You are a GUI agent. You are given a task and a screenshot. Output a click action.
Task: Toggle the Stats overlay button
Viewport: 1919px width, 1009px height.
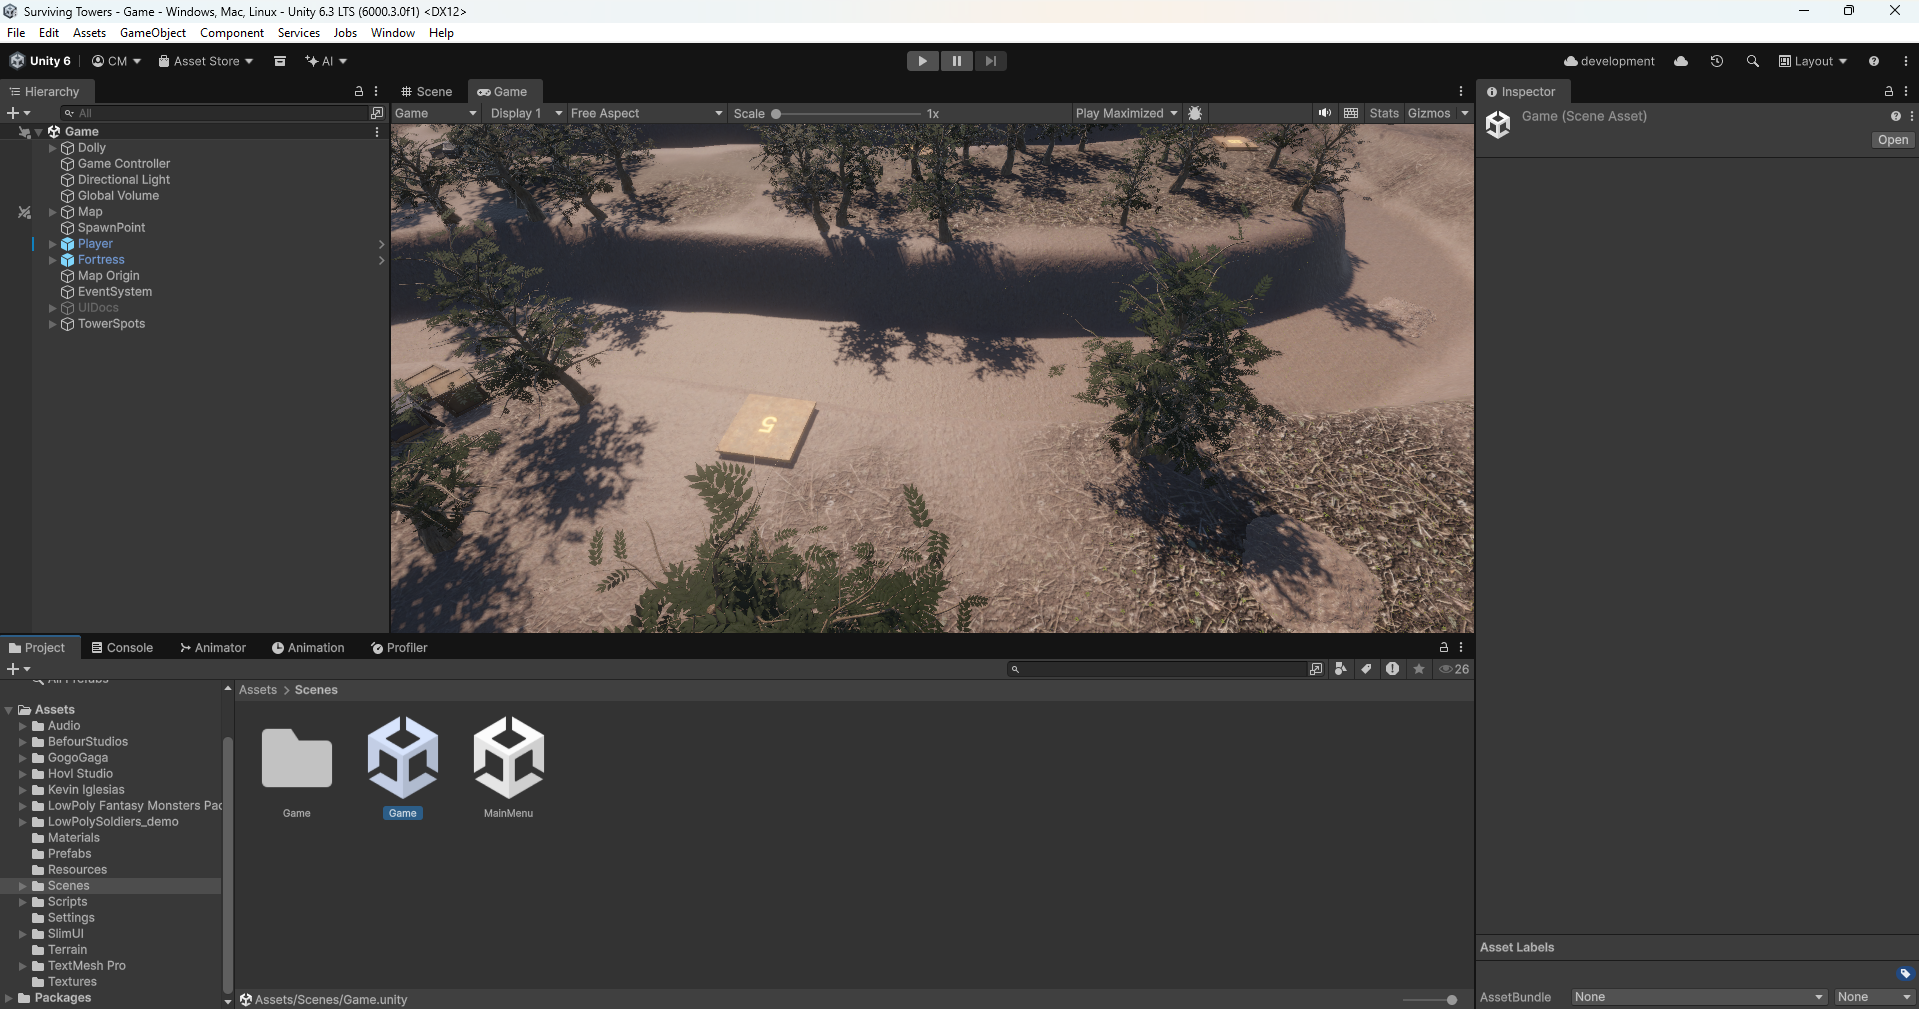[1384, 113]
